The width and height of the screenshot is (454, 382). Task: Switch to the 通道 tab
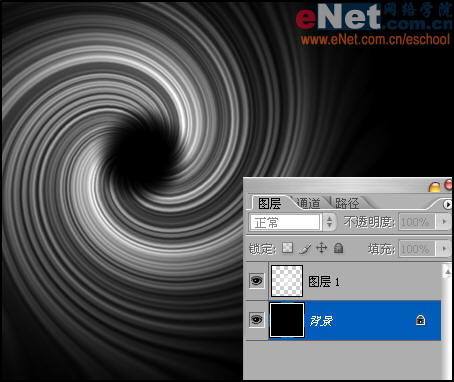point(308,203)
